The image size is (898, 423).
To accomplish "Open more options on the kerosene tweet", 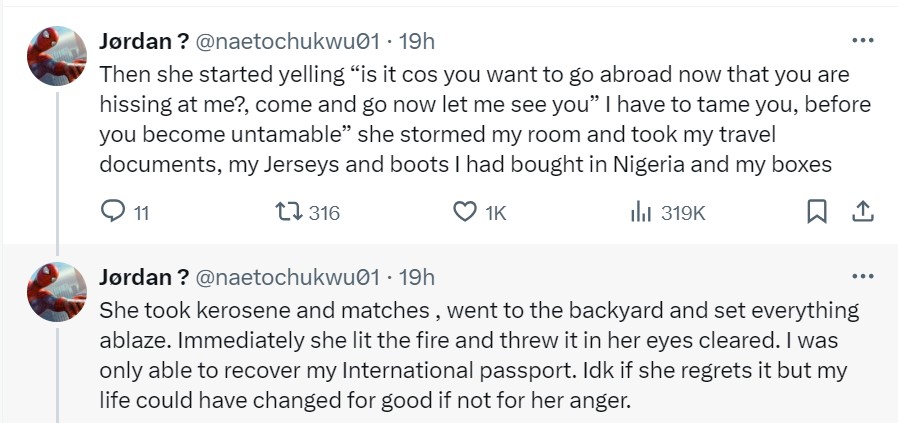I will coord(862,277).
